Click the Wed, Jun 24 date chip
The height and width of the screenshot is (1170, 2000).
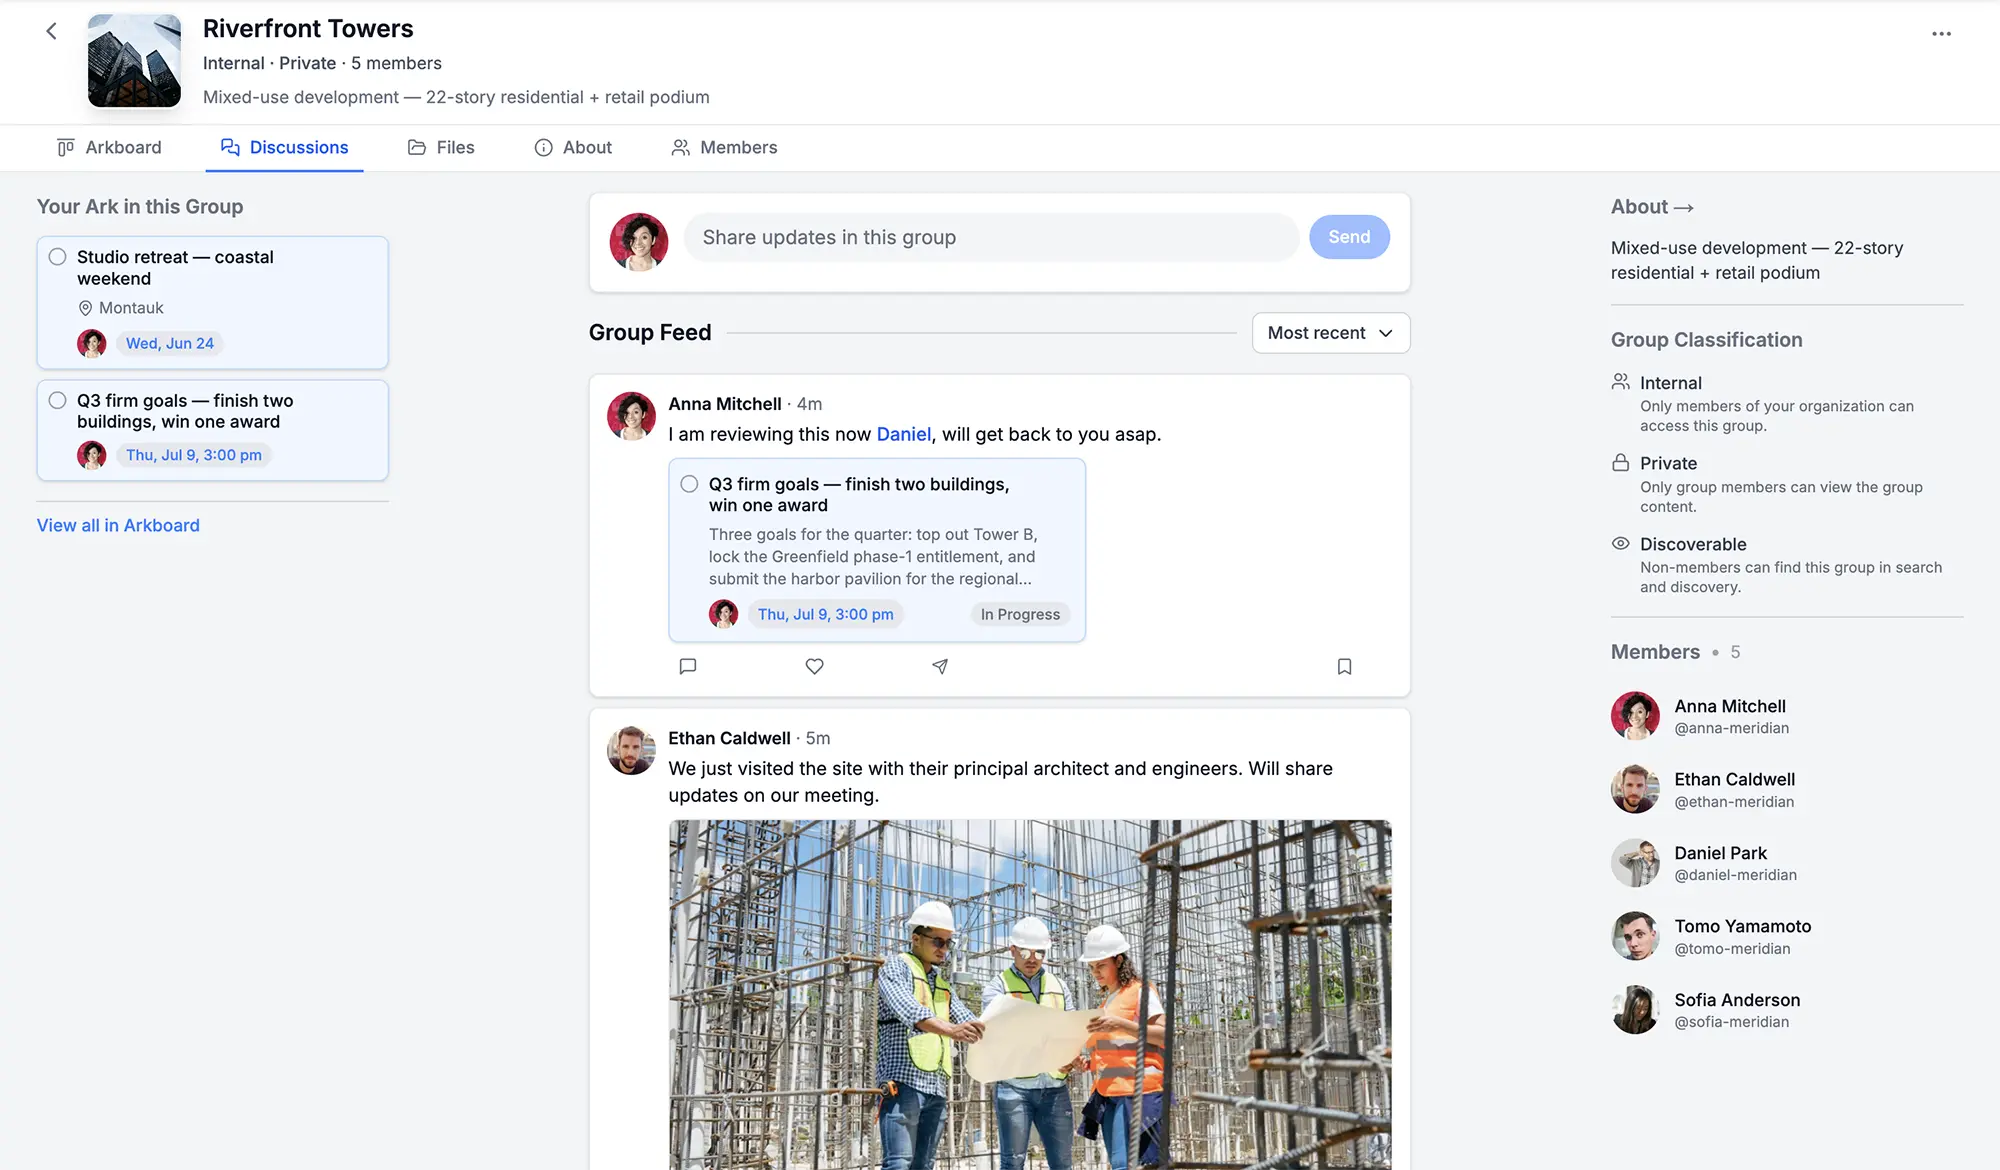tap(170, 344)
